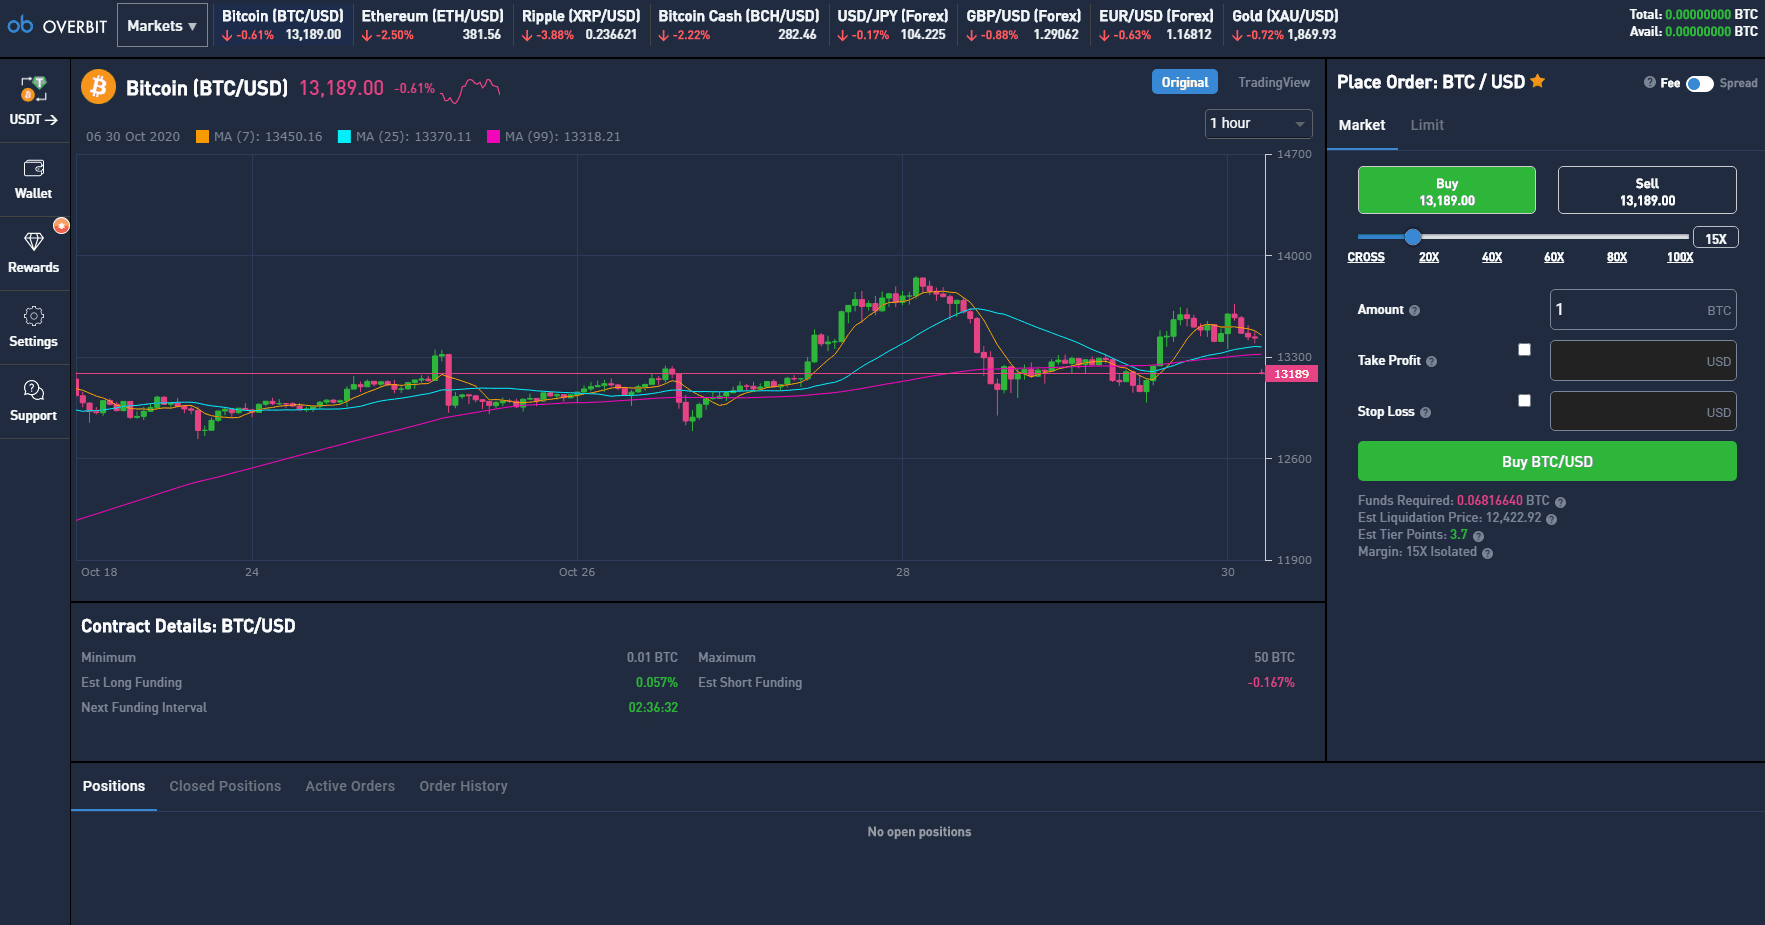Image resolution: width=1765 pixels, height=925 pixels.
Task: Select Ethereum (ETH/USD) in the ticker bar
Action: click(432, 25)
